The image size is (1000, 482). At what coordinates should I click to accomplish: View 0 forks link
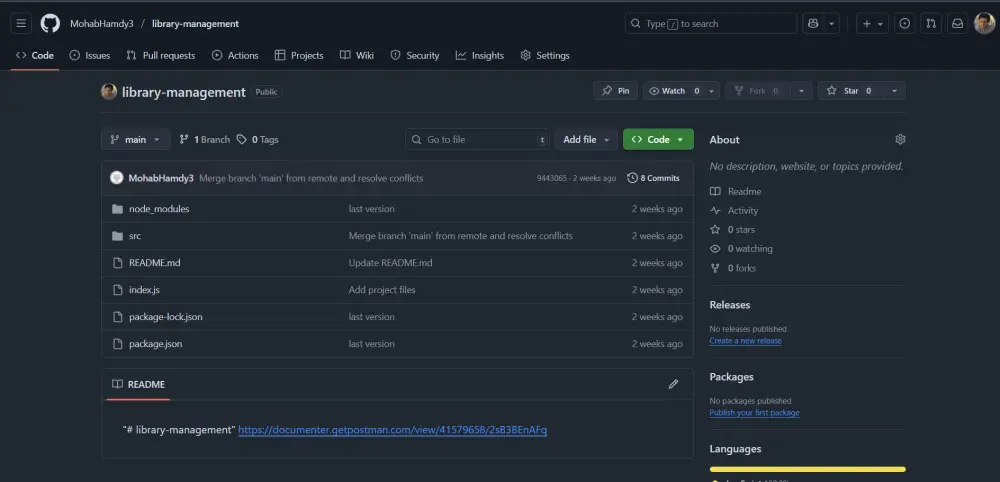point(733,268)
